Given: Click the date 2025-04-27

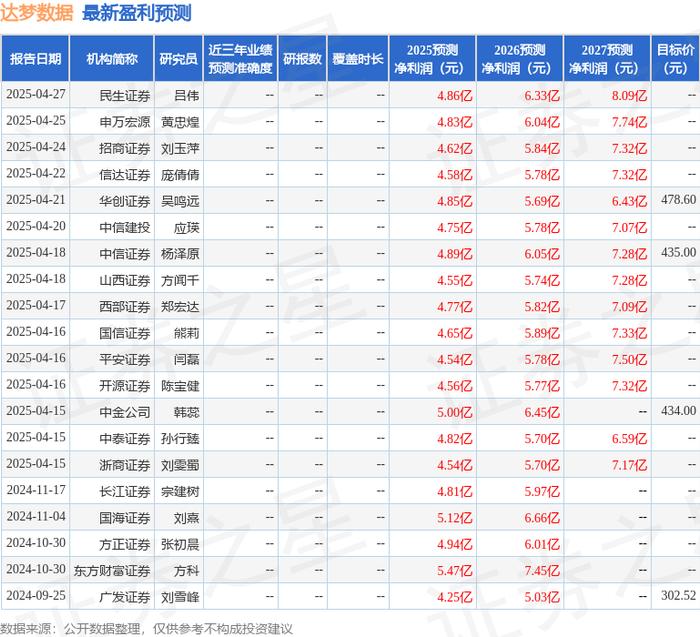Looking at the screenshot, I should [36, 94].
